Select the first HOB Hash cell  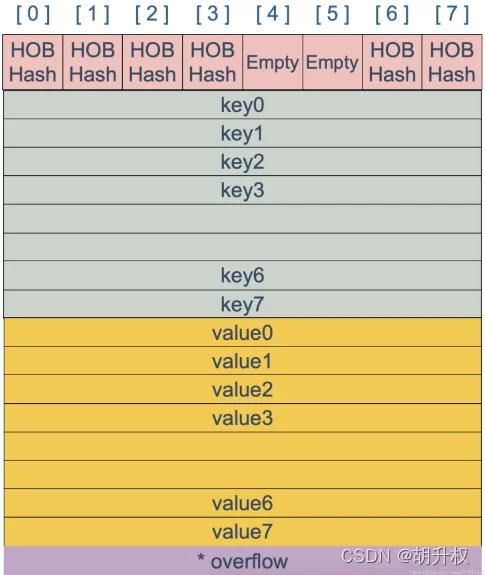[33, 62]
